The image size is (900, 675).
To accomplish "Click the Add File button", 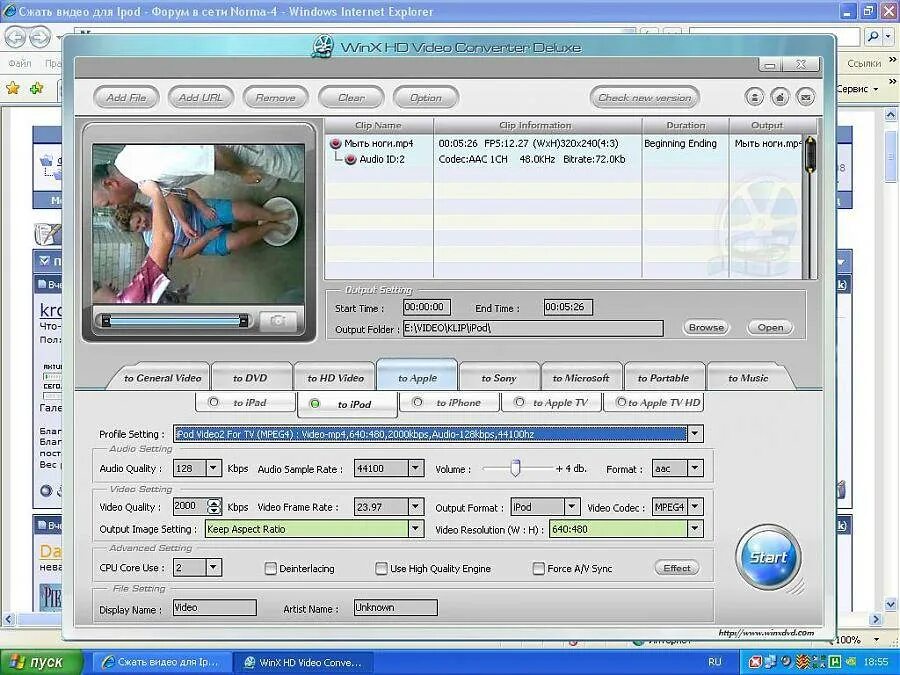I will [126, 98].
